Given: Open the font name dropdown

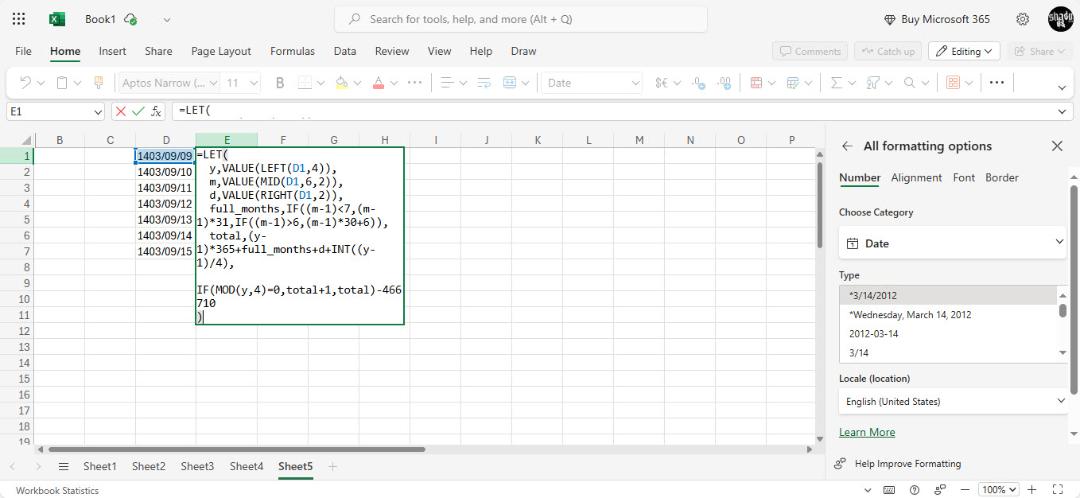Looking at the screenshot, I should [x=213, y=83].
